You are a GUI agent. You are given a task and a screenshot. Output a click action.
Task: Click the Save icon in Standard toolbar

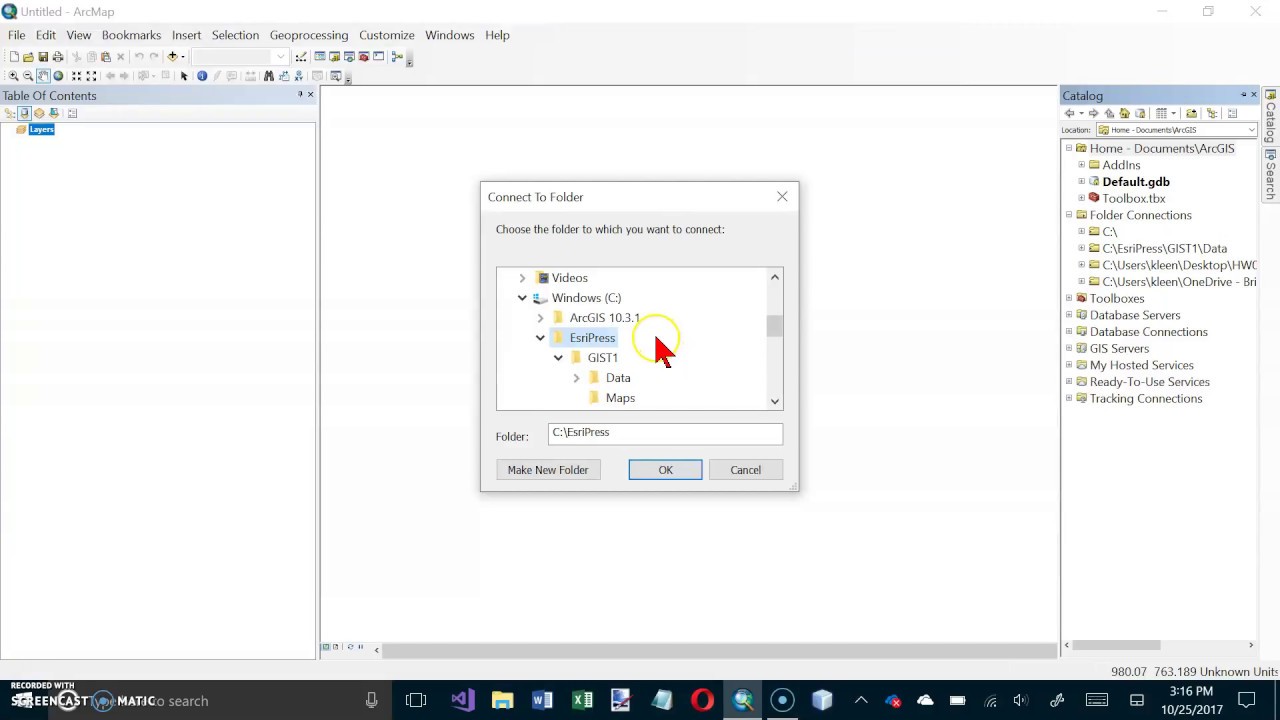pos(43,57)
